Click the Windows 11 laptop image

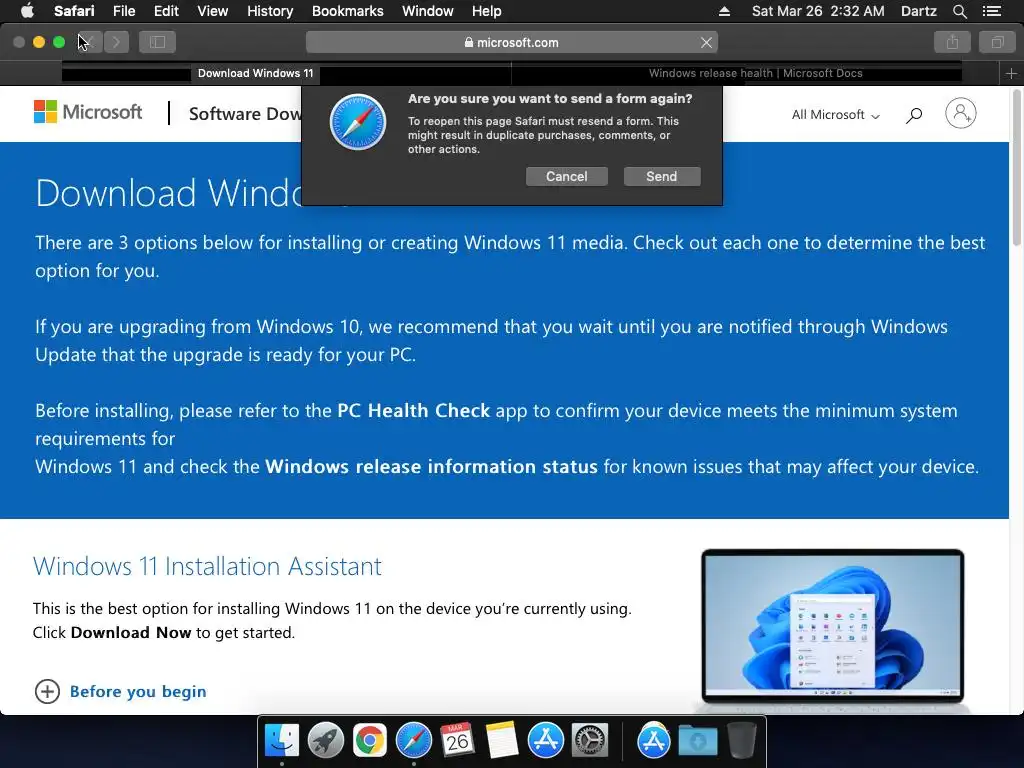(833, 629)
